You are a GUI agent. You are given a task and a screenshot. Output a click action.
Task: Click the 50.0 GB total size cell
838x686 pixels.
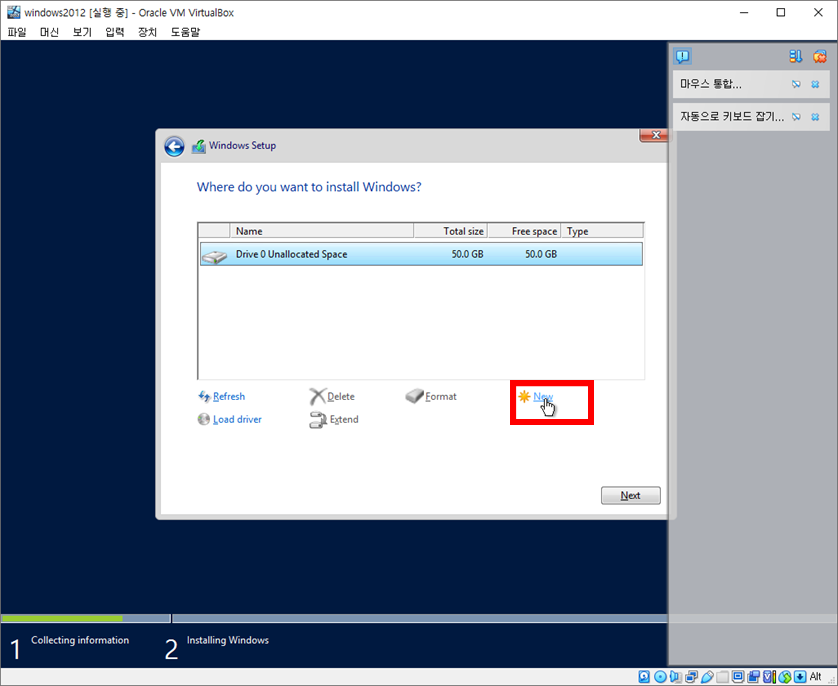pos(467,254)
